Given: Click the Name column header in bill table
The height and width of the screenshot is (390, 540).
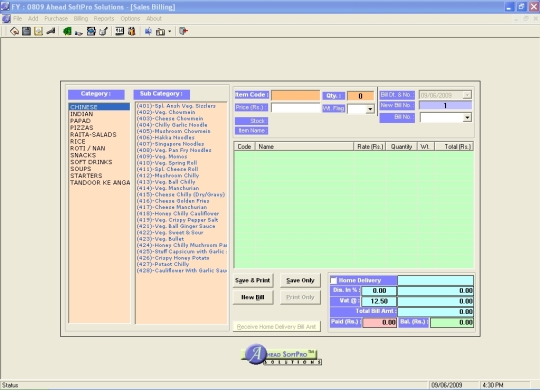Looking at the screenshot, I should pyautogui.click(x=304, y=146).
